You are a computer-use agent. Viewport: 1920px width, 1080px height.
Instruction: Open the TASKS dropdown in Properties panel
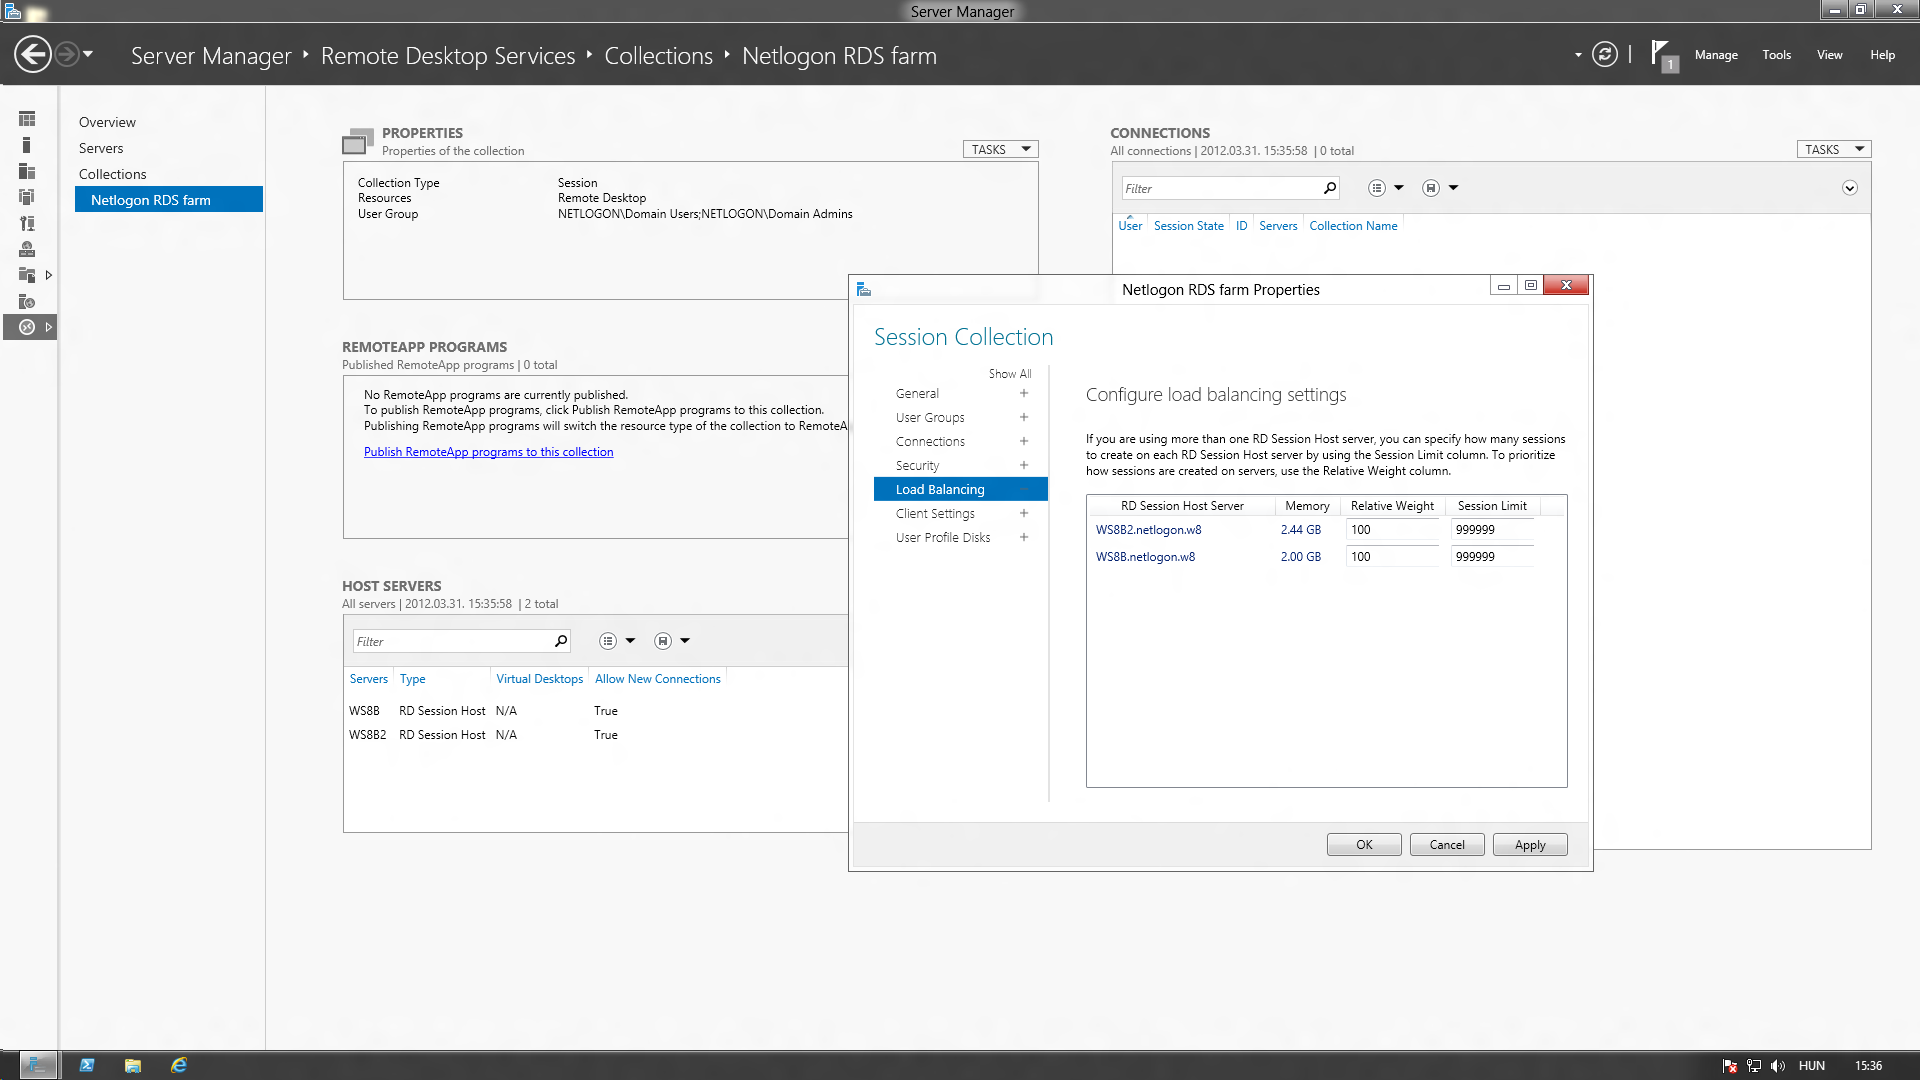[1000, 149]
